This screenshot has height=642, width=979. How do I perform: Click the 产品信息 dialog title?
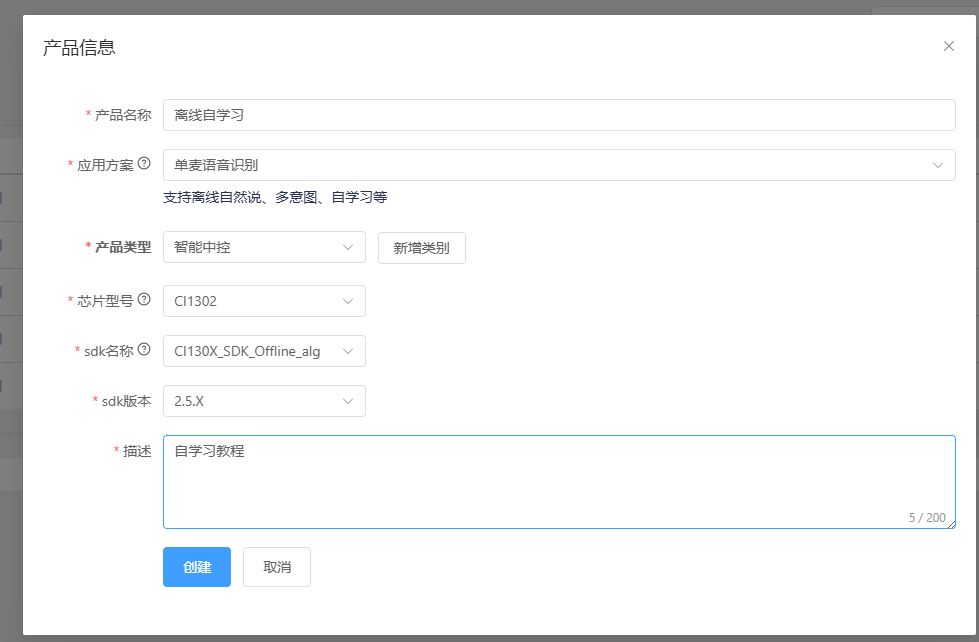click(x=79, y=47)
